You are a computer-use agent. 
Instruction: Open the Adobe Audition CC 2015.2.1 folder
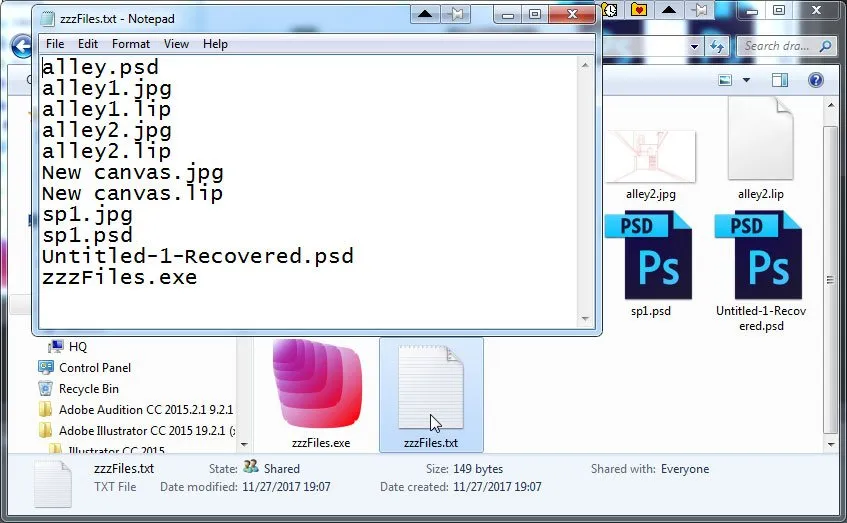(x=146, y=410)
